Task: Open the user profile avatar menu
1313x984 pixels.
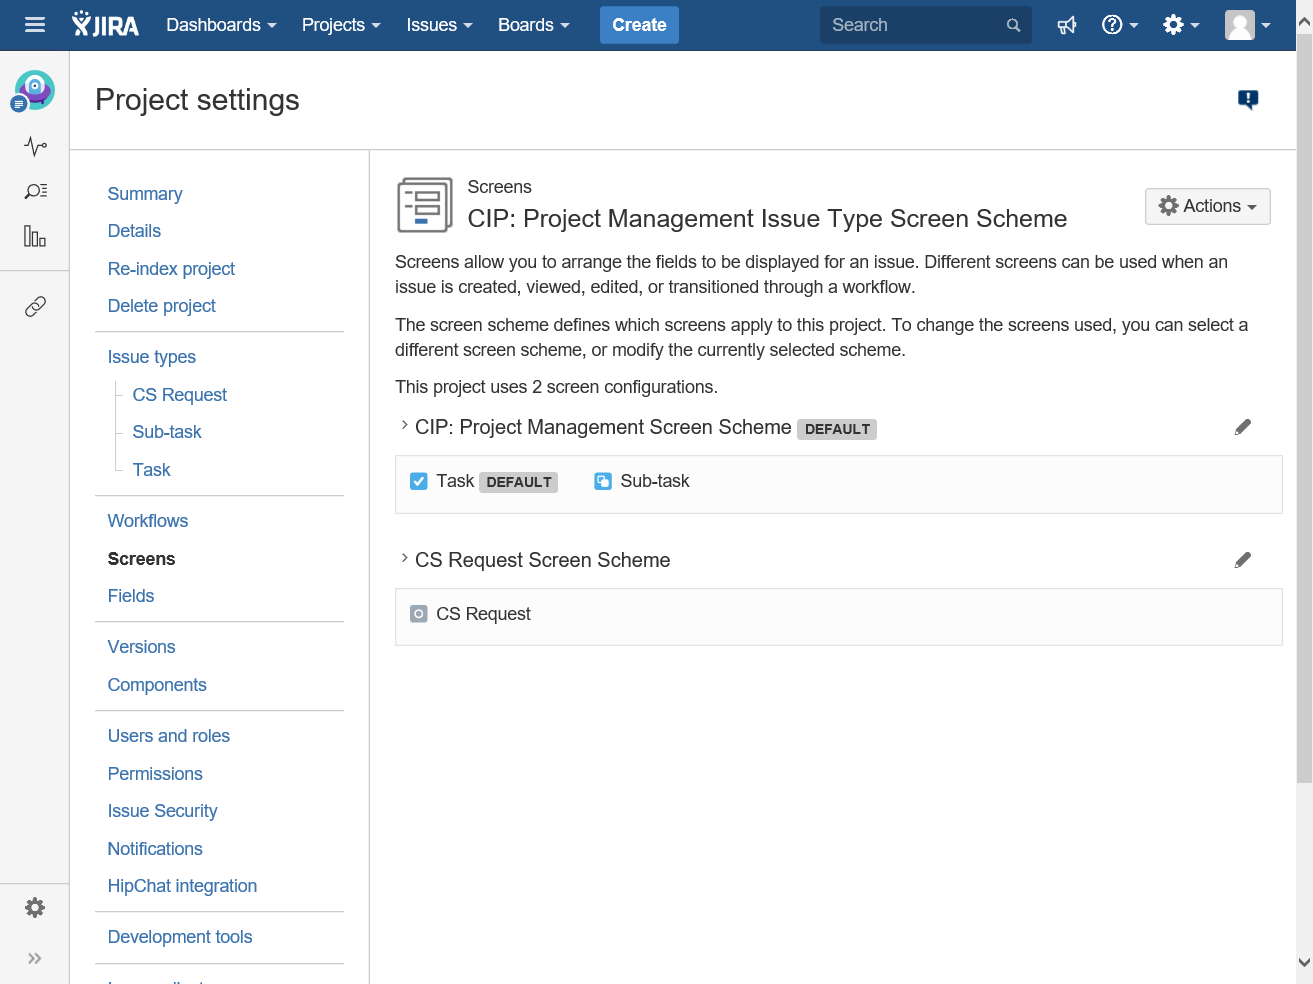Action: (x=1248, y=25)
